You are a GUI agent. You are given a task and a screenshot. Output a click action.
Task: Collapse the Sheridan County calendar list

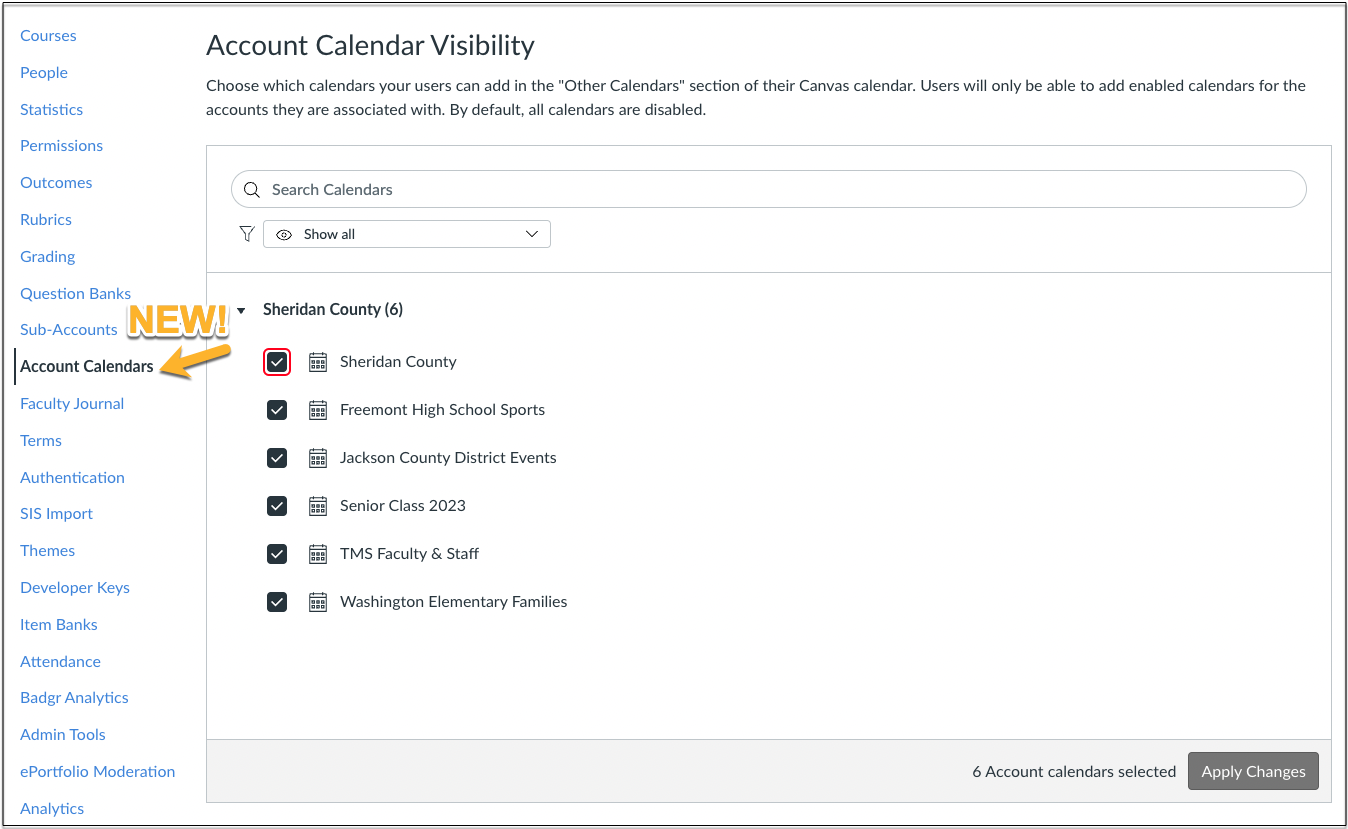pyautogui.click(x=240, y=310)
